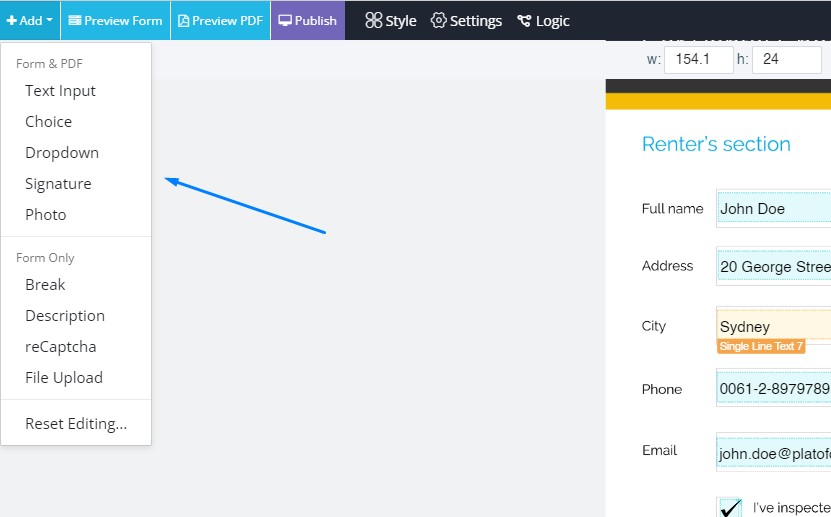Open the Style panel

[390, 20]
